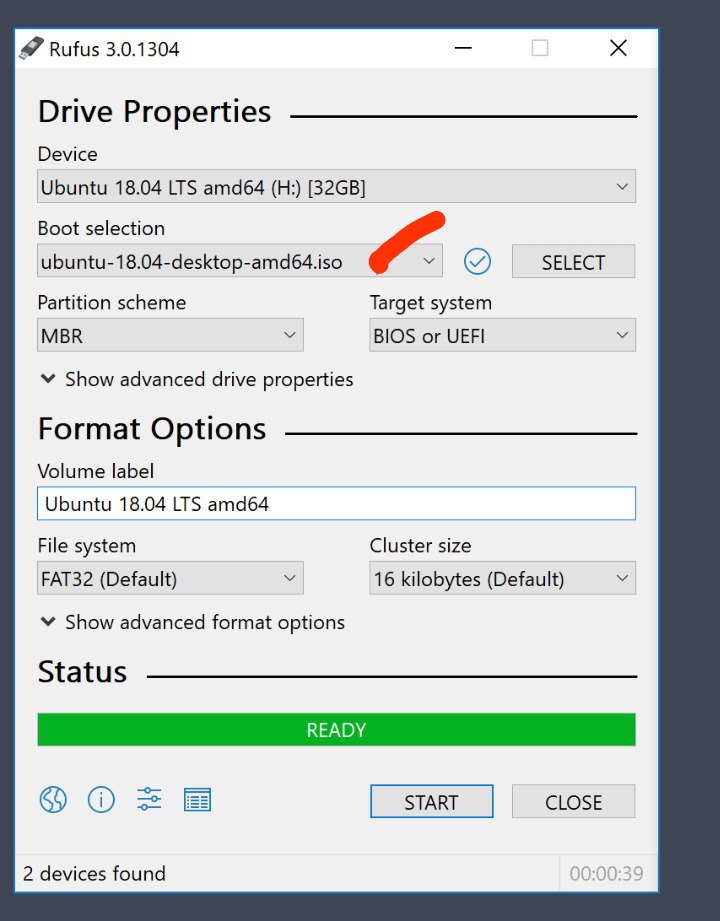Click the 00:00:39 elapsed timer
This screenshot has width=720, height=921.
click(x=606, y=873)
